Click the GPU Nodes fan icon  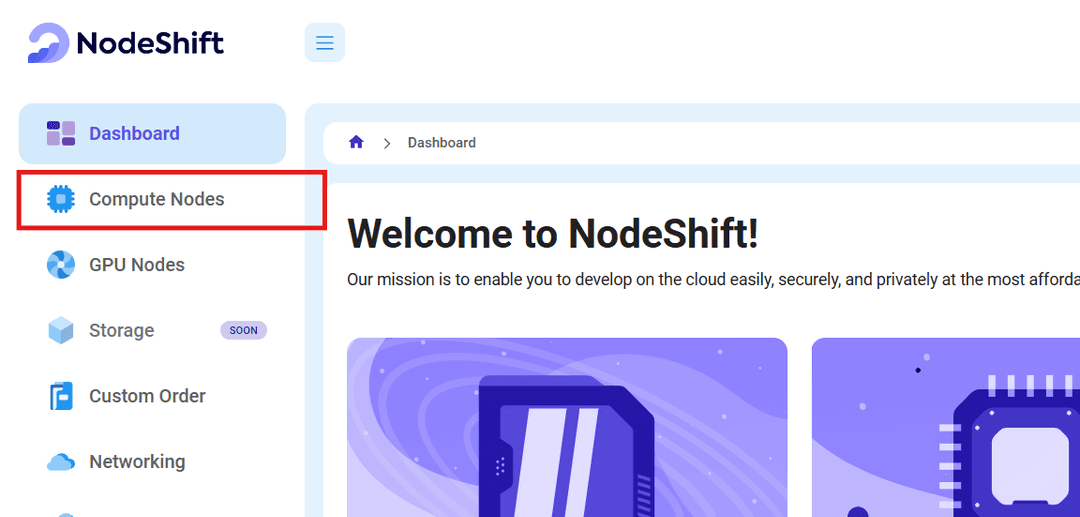click(x=61, y=264)
